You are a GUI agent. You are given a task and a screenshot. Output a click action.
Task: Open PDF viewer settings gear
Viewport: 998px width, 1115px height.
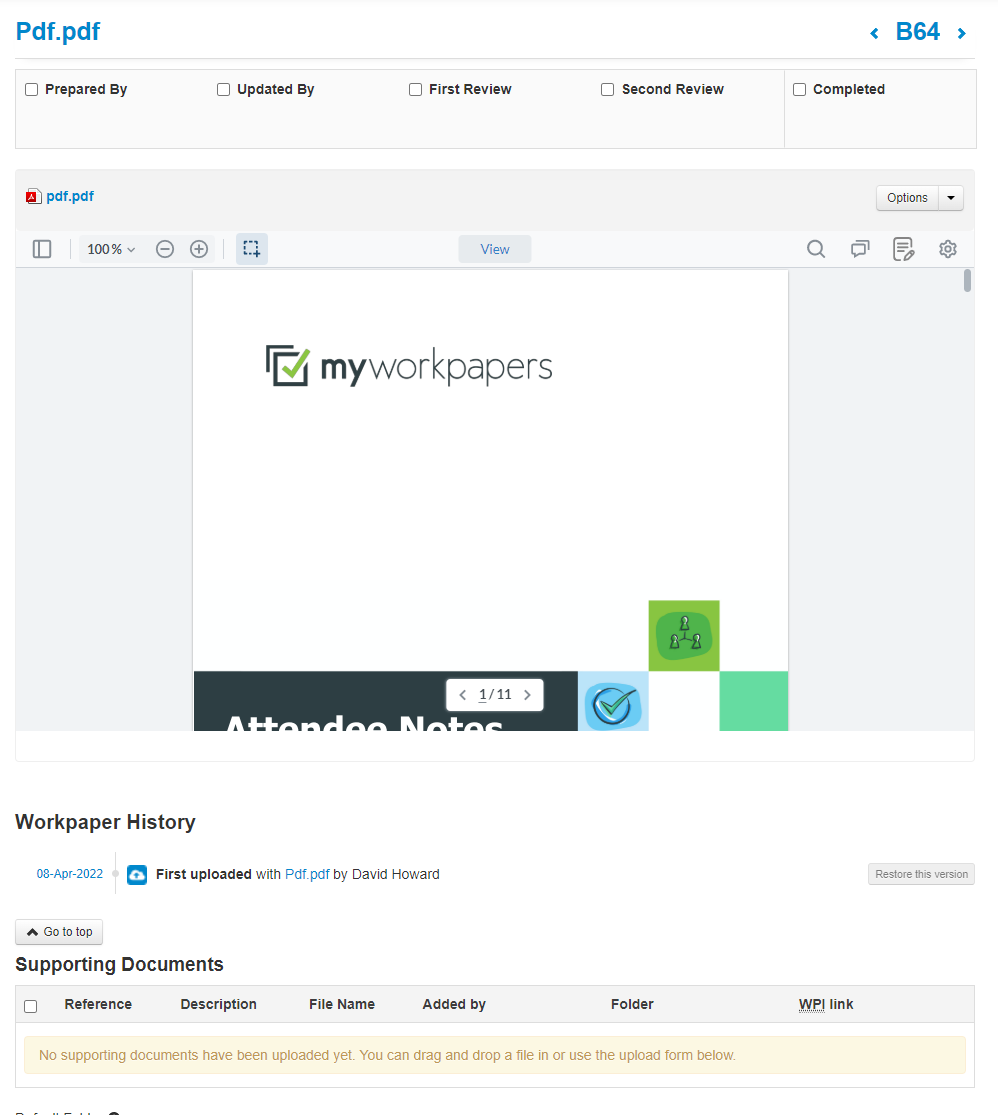click(947, 249)
